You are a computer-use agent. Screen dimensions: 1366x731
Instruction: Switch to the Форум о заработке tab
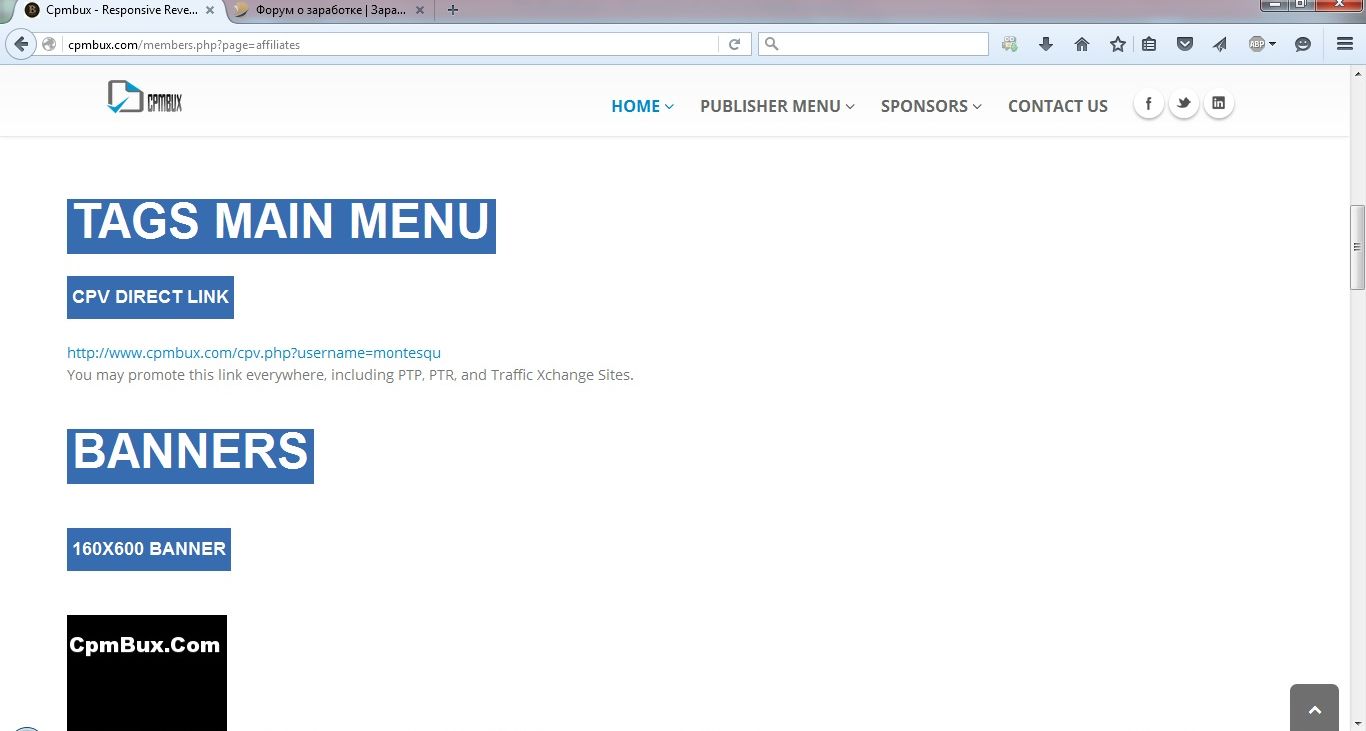click(x=328, y=10)
